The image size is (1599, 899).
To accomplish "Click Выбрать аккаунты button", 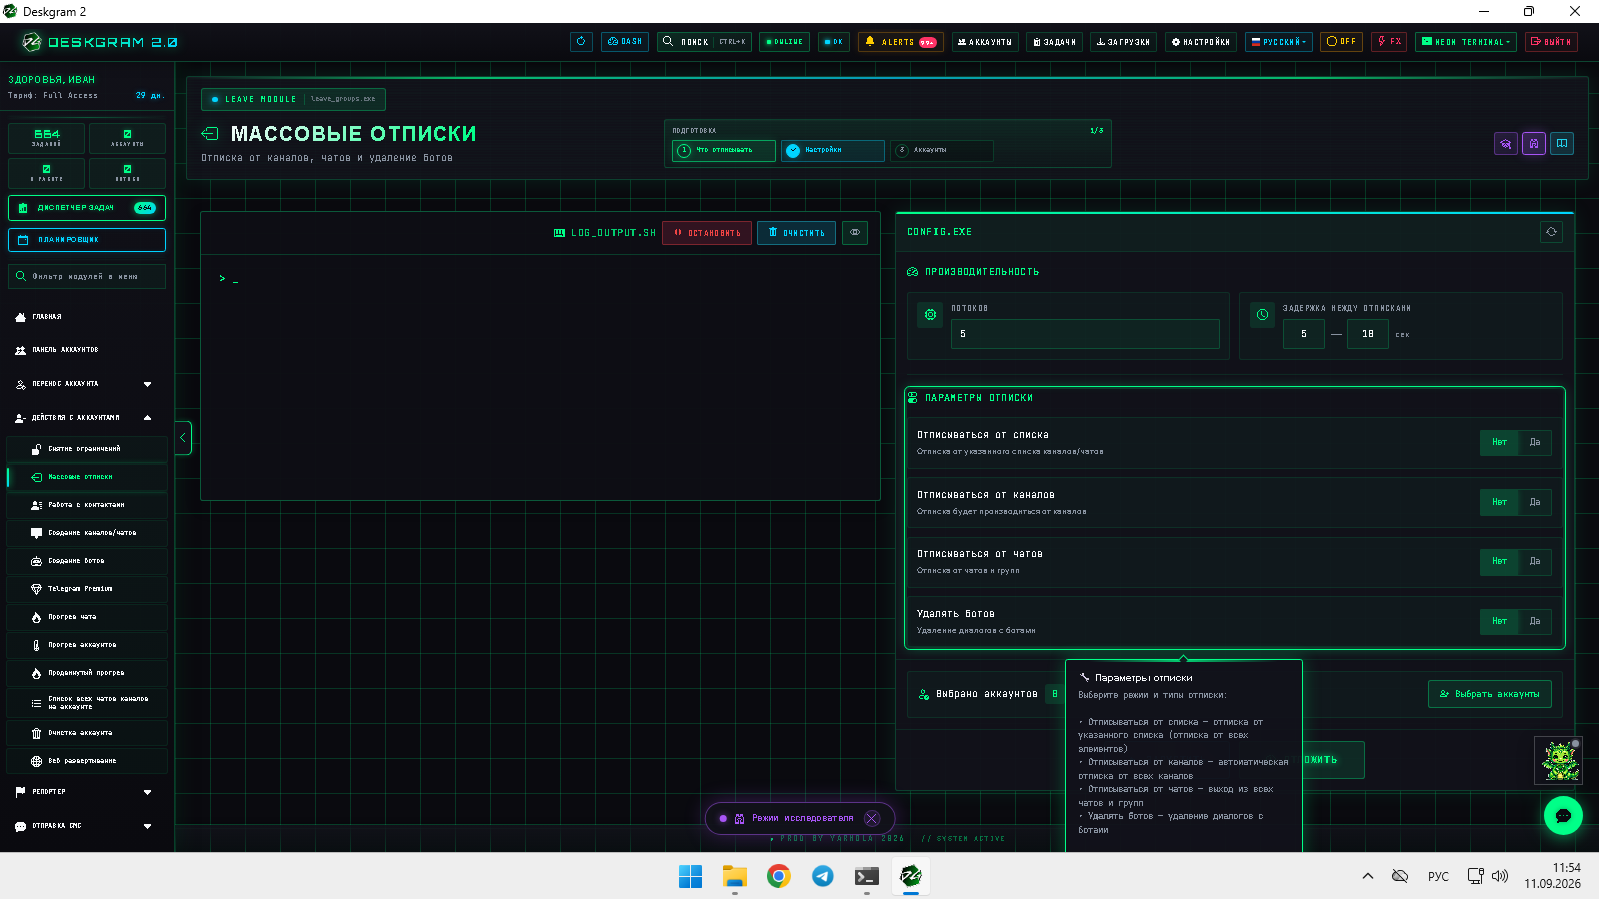I will point(1490,694).
